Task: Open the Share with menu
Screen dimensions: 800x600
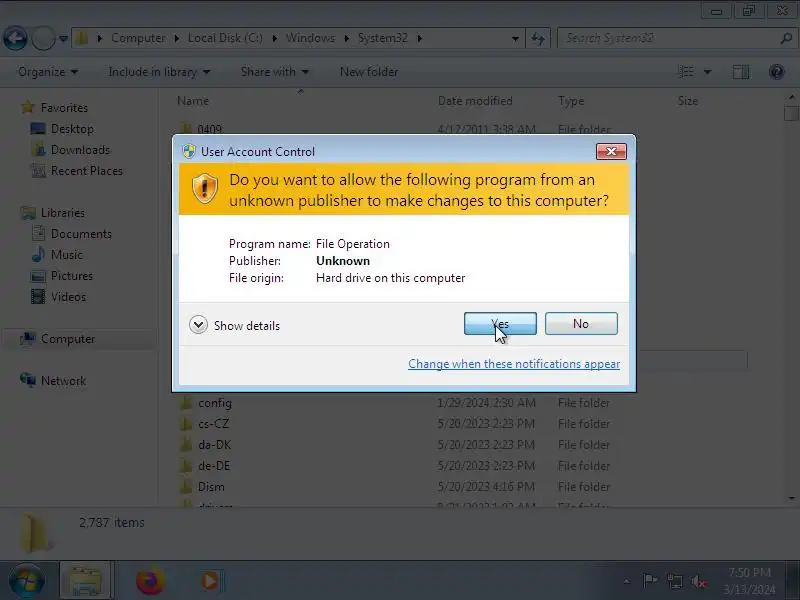Action: (x=274, y=72)
